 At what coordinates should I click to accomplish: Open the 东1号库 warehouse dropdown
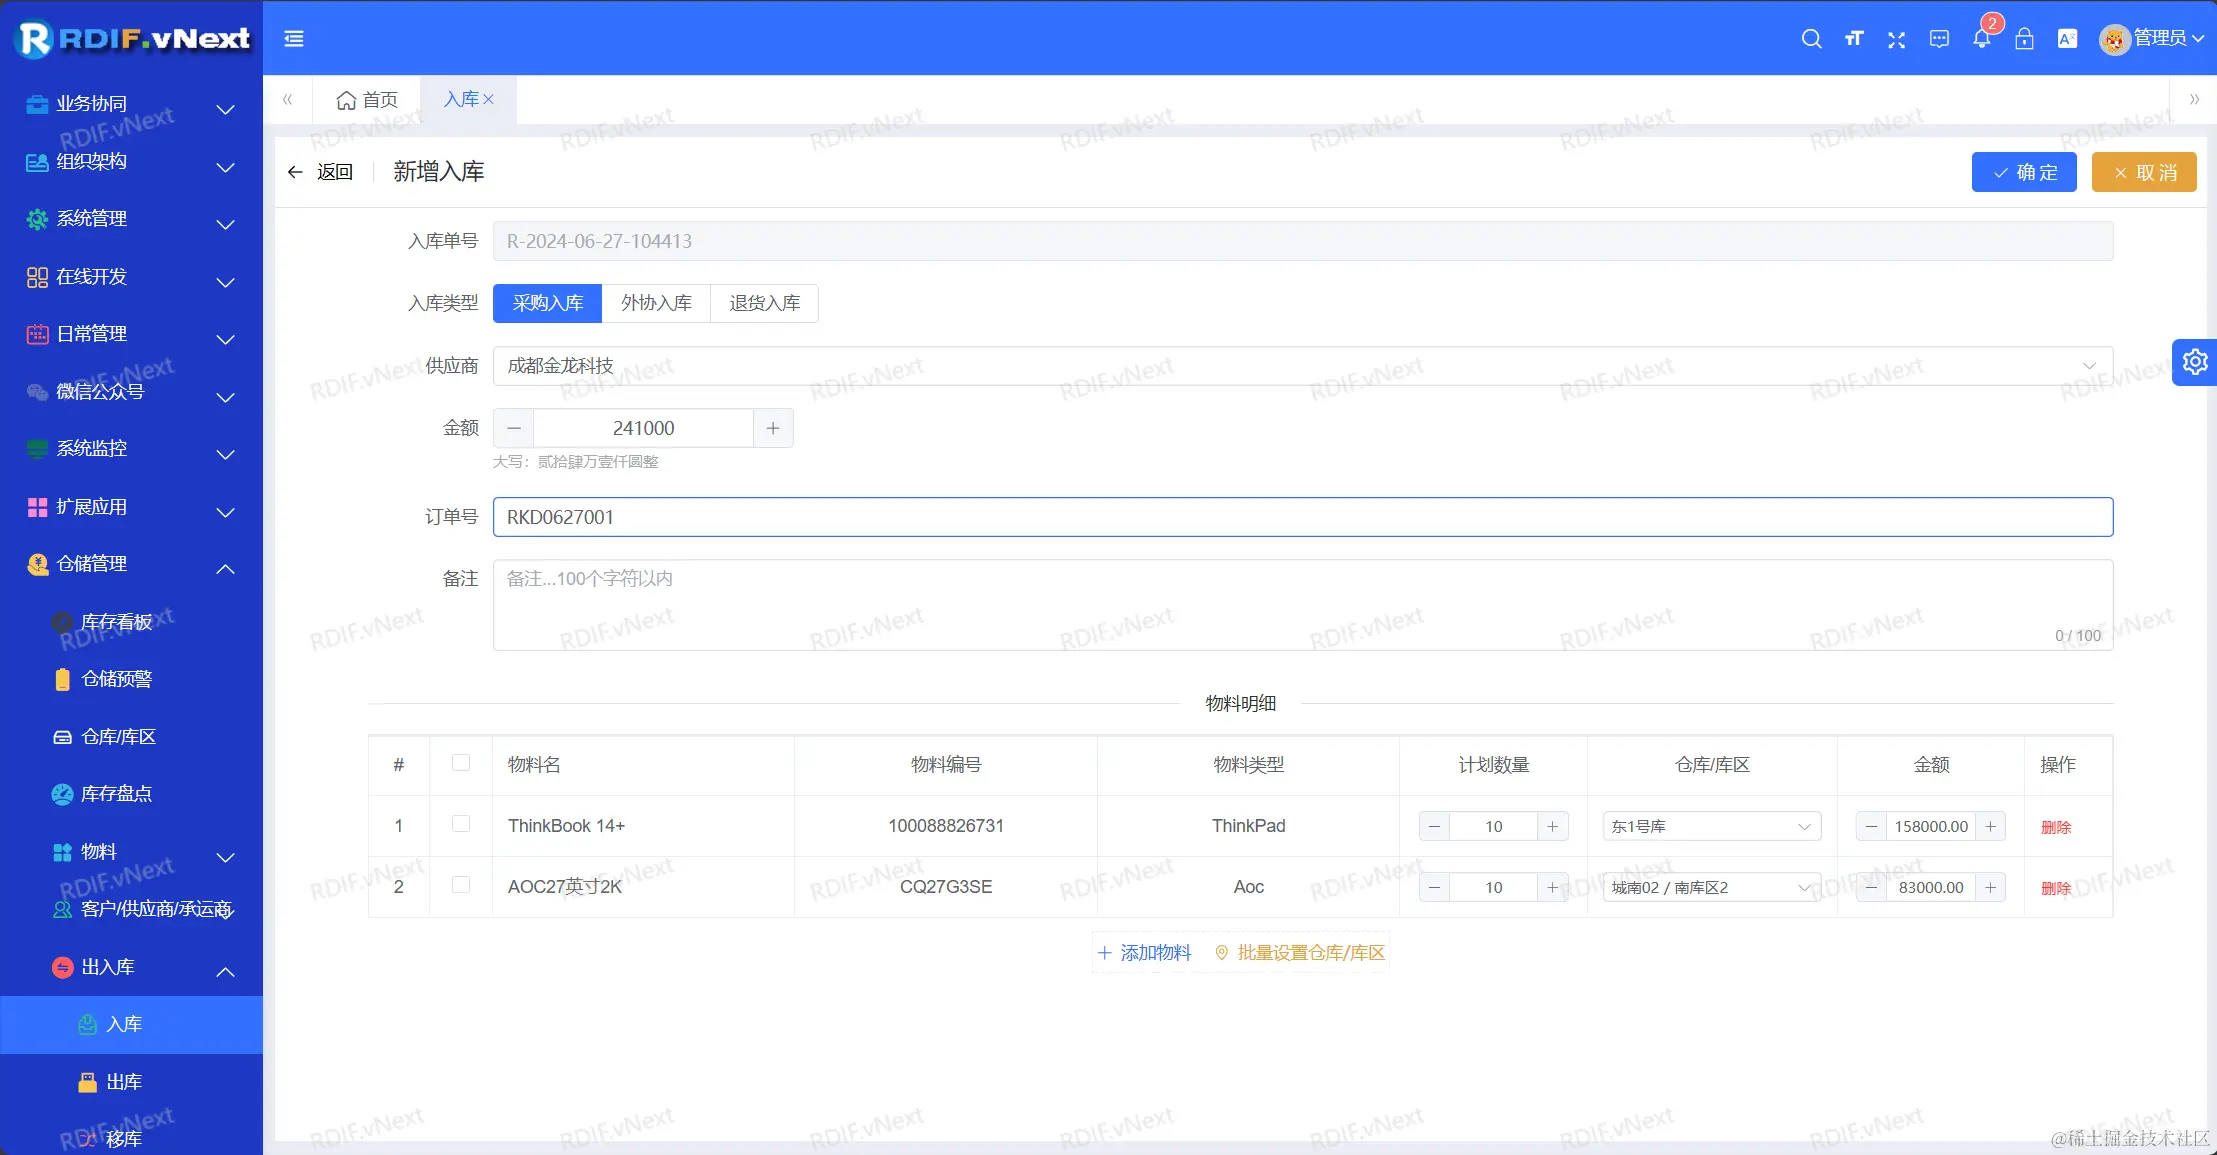pyautogui.click(x=1711, y=826)
